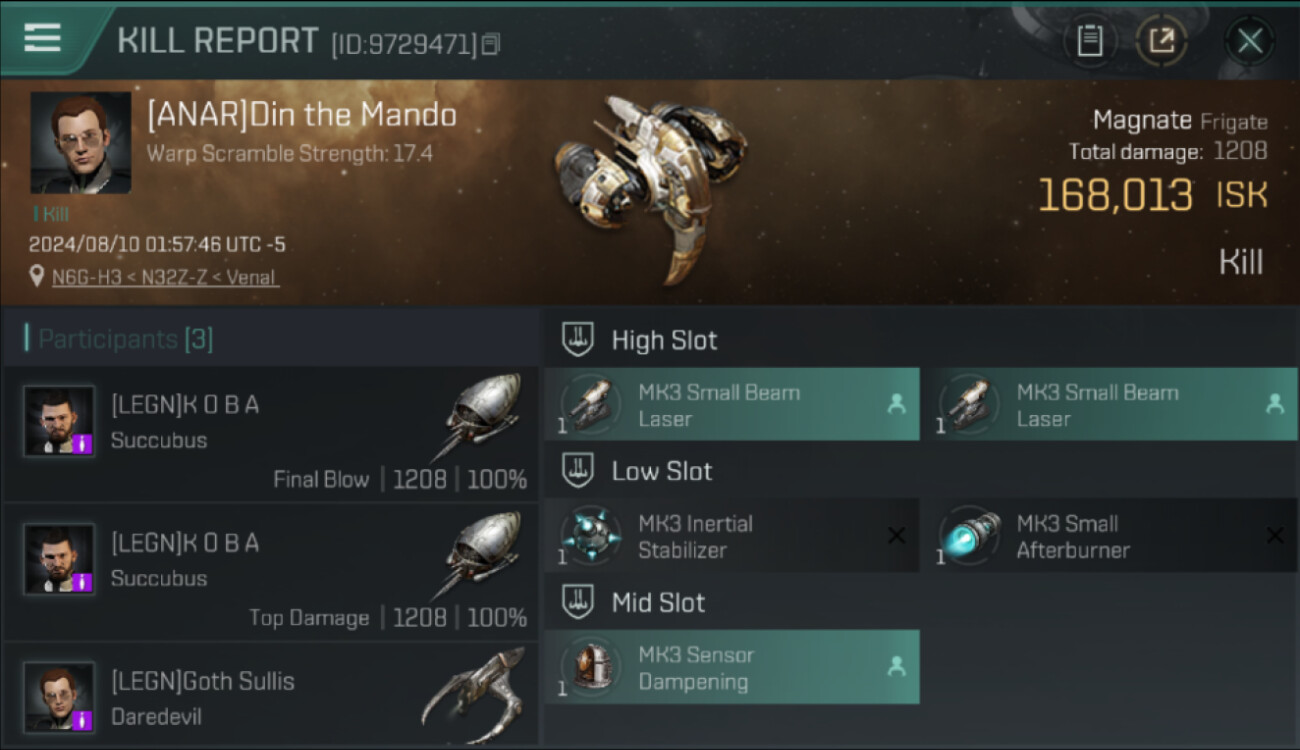Open the hamburger menu icon
Screen dimensions: 1300x750
(42, 38)
